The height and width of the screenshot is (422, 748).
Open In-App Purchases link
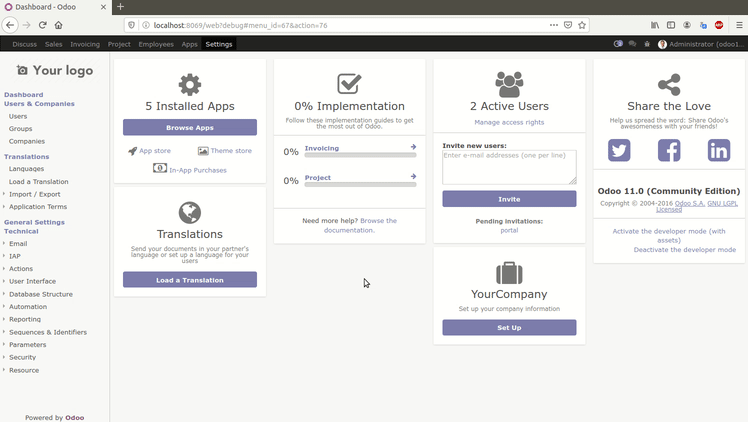tap(190, 169)
